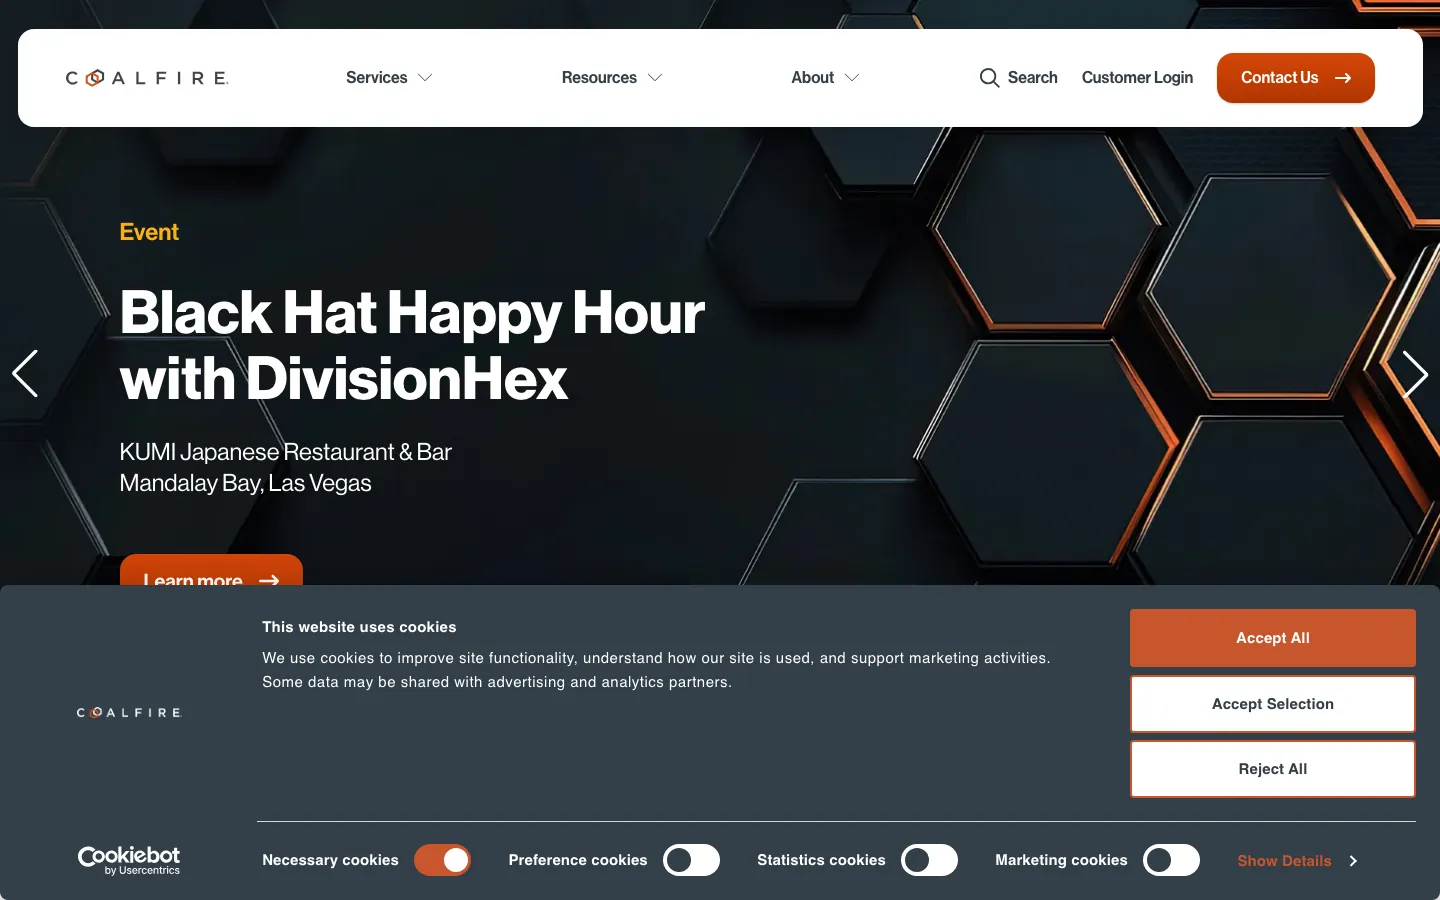Click the Contact Us button

click(1296, 78)
